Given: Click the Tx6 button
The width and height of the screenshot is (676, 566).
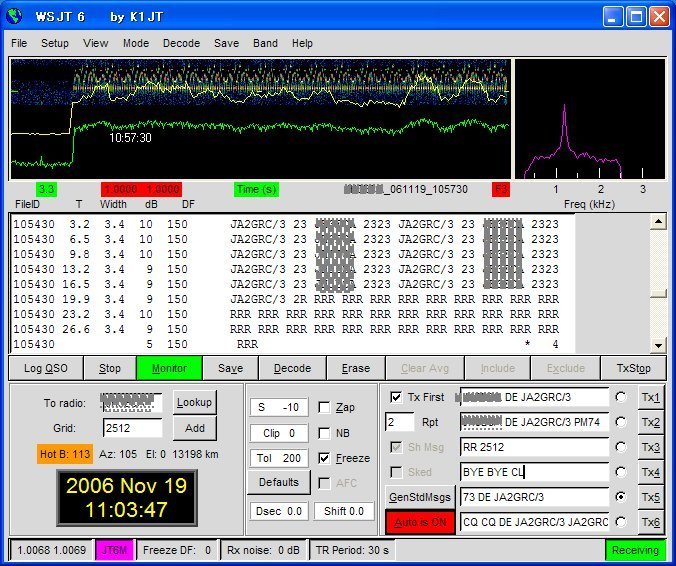Looking at the screenshot, I should [x=651, y=522].
